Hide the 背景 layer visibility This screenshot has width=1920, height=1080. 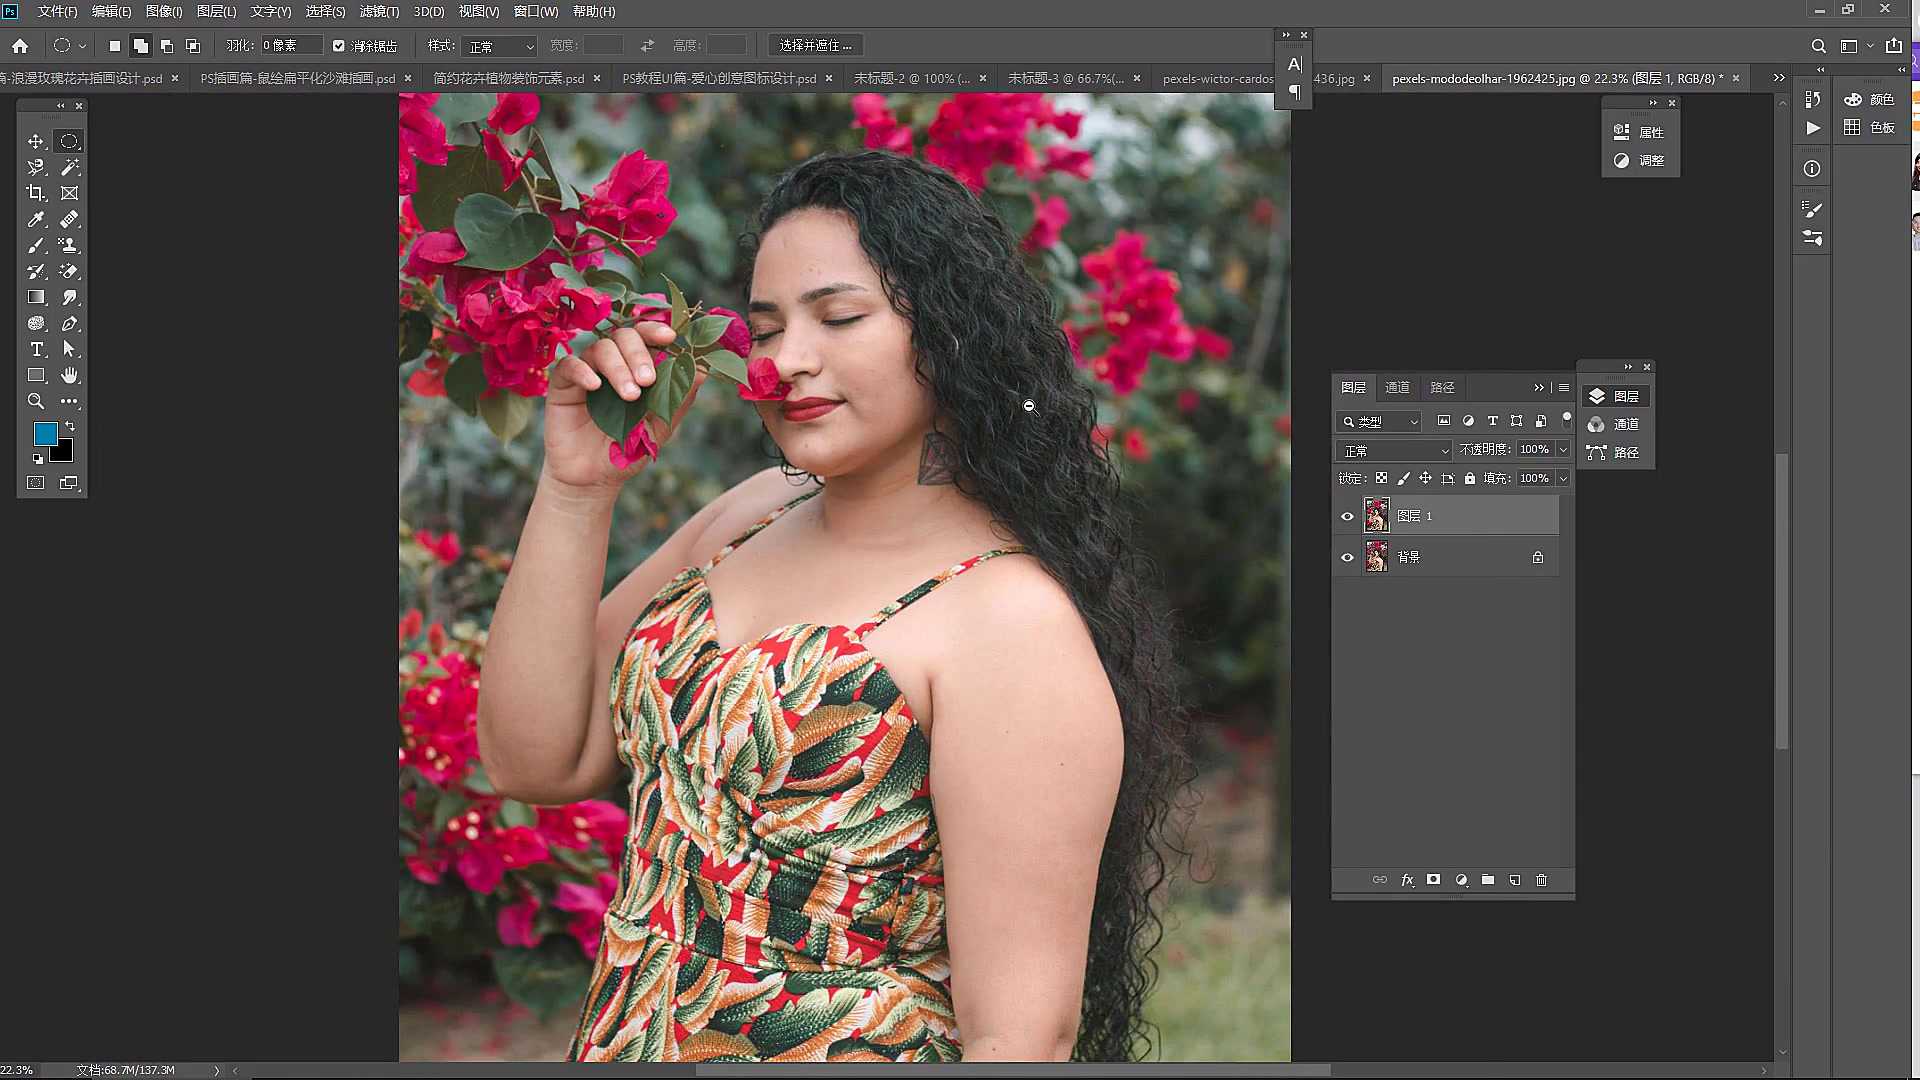coord(1347,557)
